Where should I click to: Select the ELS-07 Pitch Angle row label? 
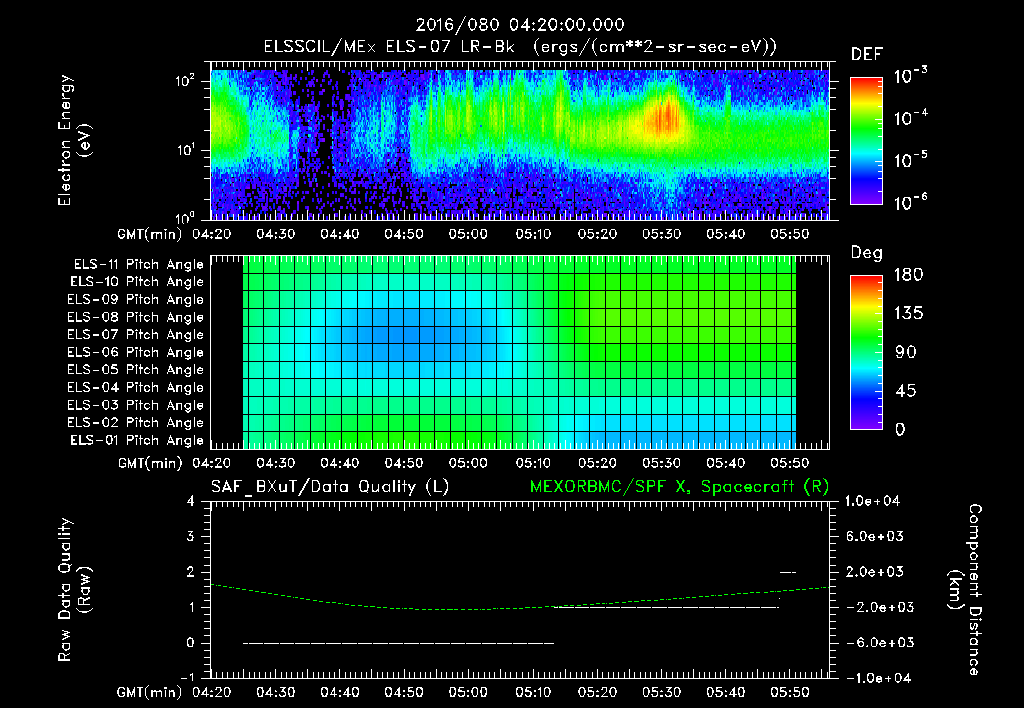136,335
